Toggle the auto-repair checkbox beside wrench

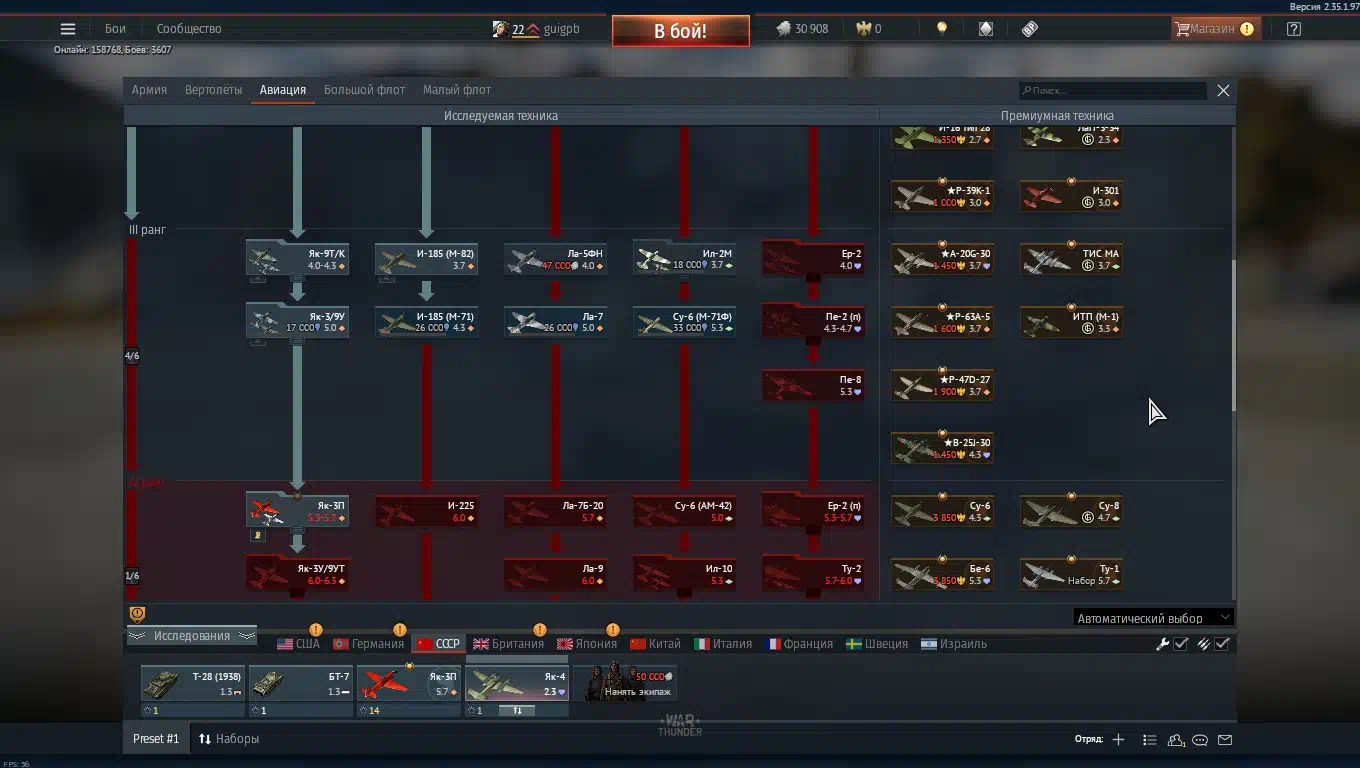(x=1181, y=644)
